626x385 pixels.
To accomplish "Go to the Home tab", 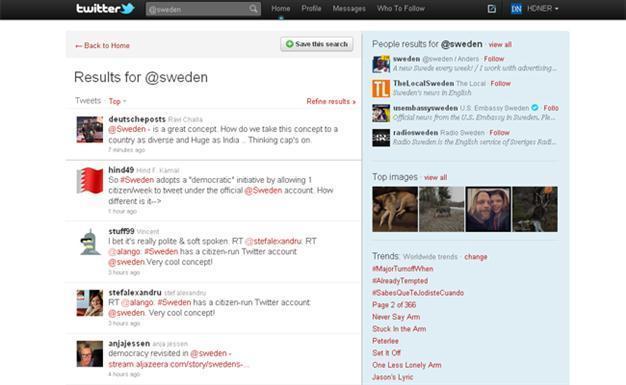I will tap(281, 8).
